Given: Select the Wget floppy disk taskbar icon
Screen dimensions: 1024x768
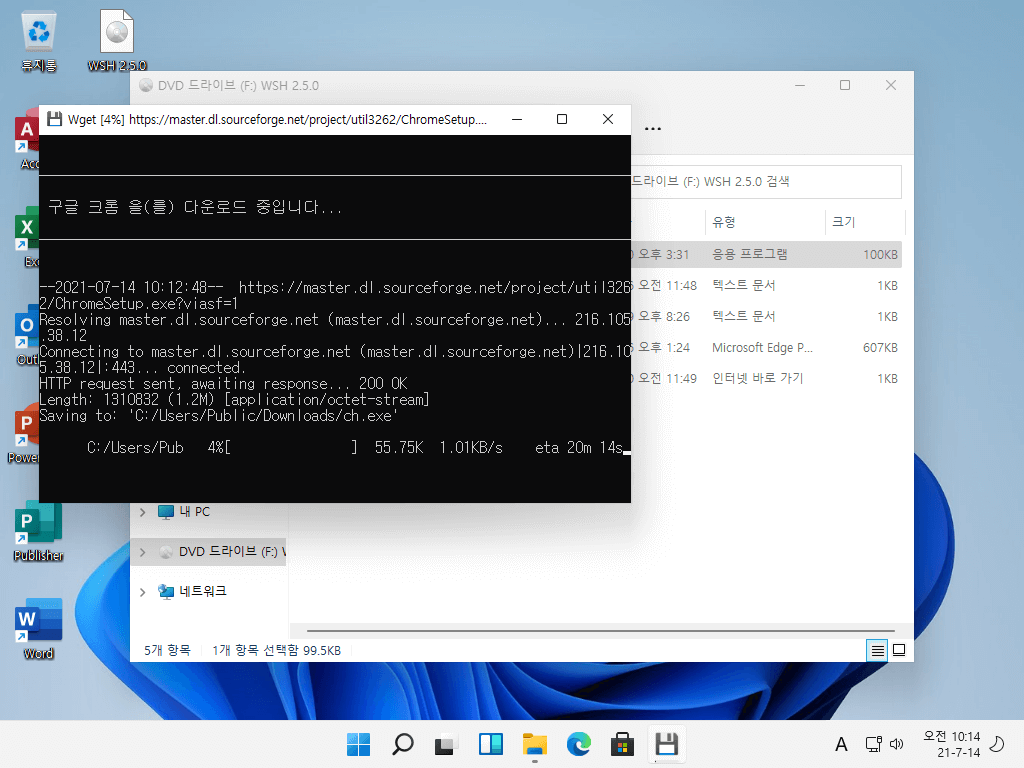Looking at the screenshot, I should (x=666, y=744).
